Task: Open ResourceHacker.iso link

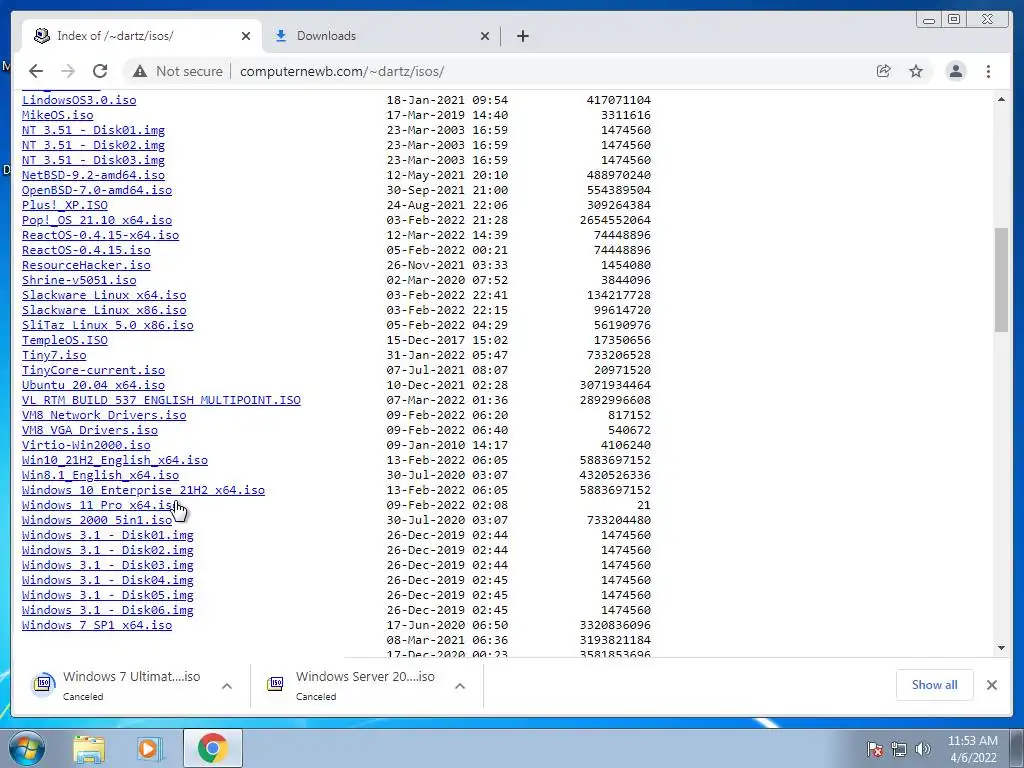Action: click(86, 265)
